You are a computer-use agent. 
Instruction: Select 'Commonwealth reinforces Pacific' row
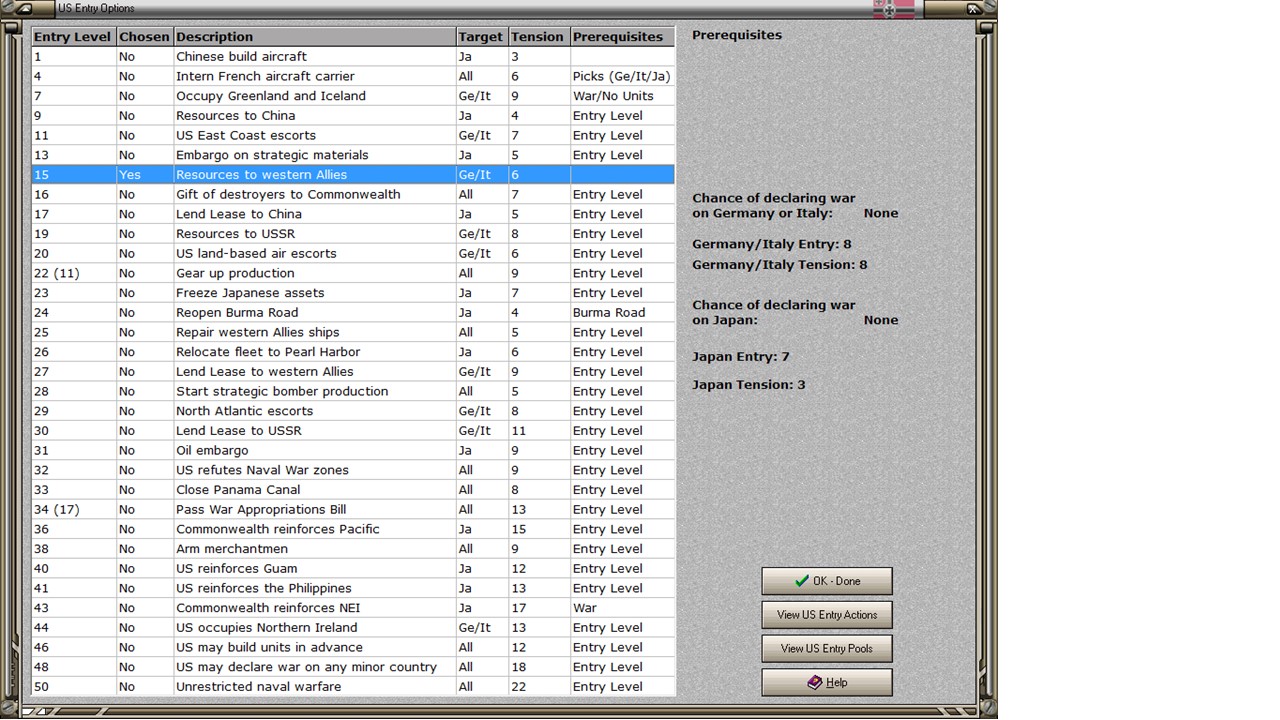tap(353, 529)
